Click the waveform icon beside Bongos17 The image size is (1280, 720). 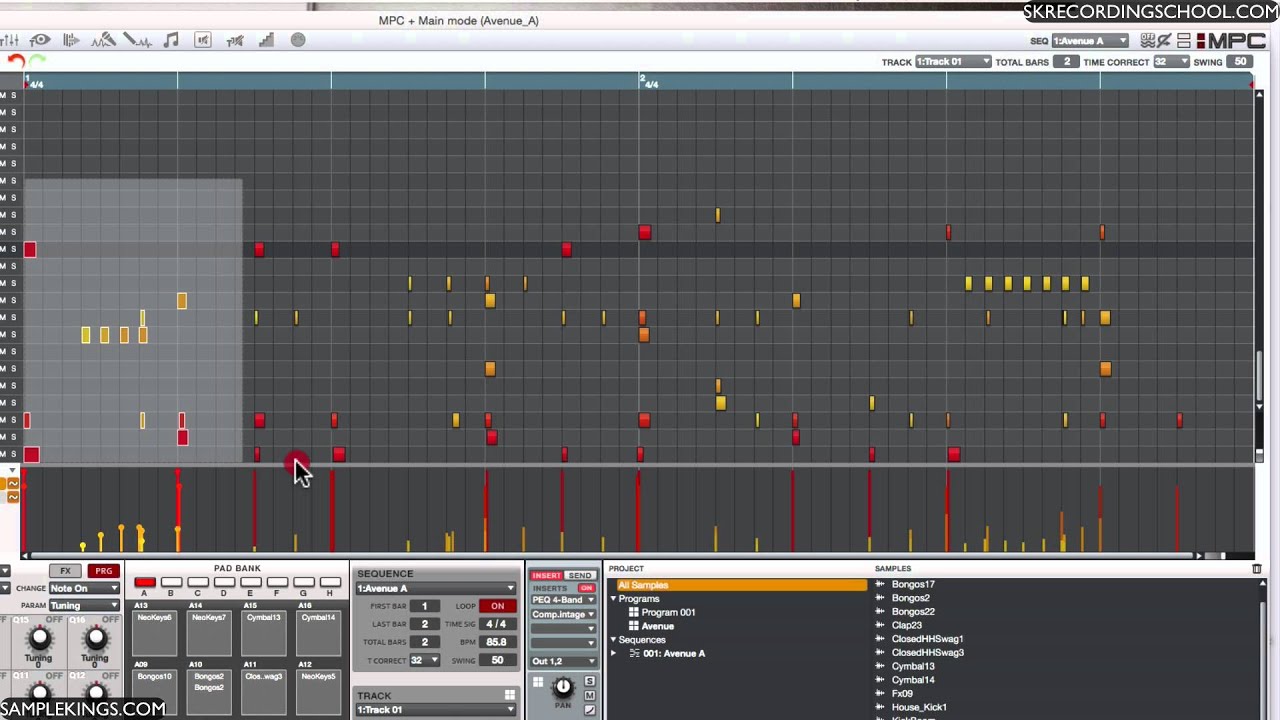coord(881,584)
